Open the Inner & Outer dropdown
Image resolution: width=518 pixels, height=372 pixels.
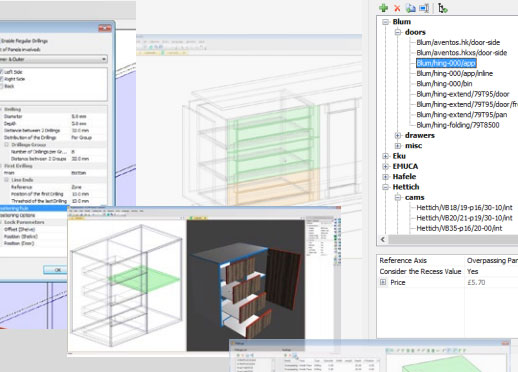pyautogui.click(x=53, y=59)
